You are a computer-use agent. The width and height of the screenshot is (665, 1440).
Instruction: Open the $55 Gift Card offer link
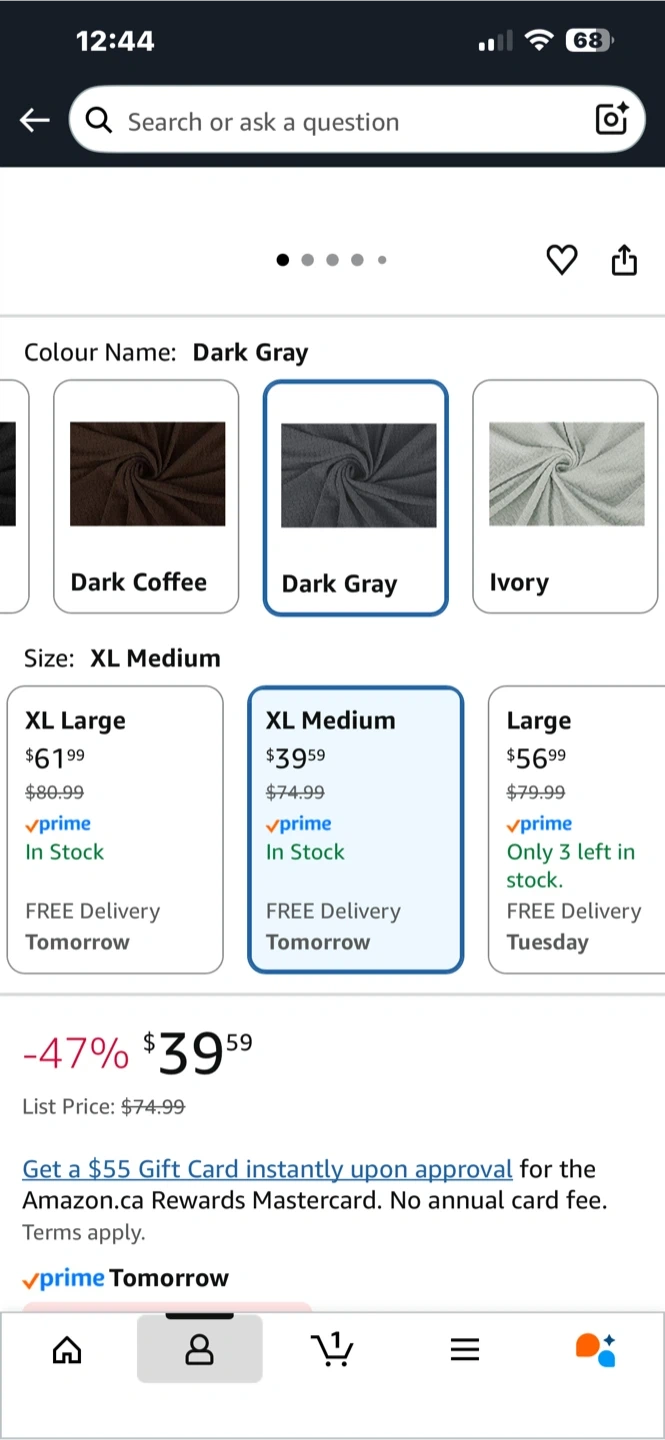pyautogui.click(x=267, y=1169)
